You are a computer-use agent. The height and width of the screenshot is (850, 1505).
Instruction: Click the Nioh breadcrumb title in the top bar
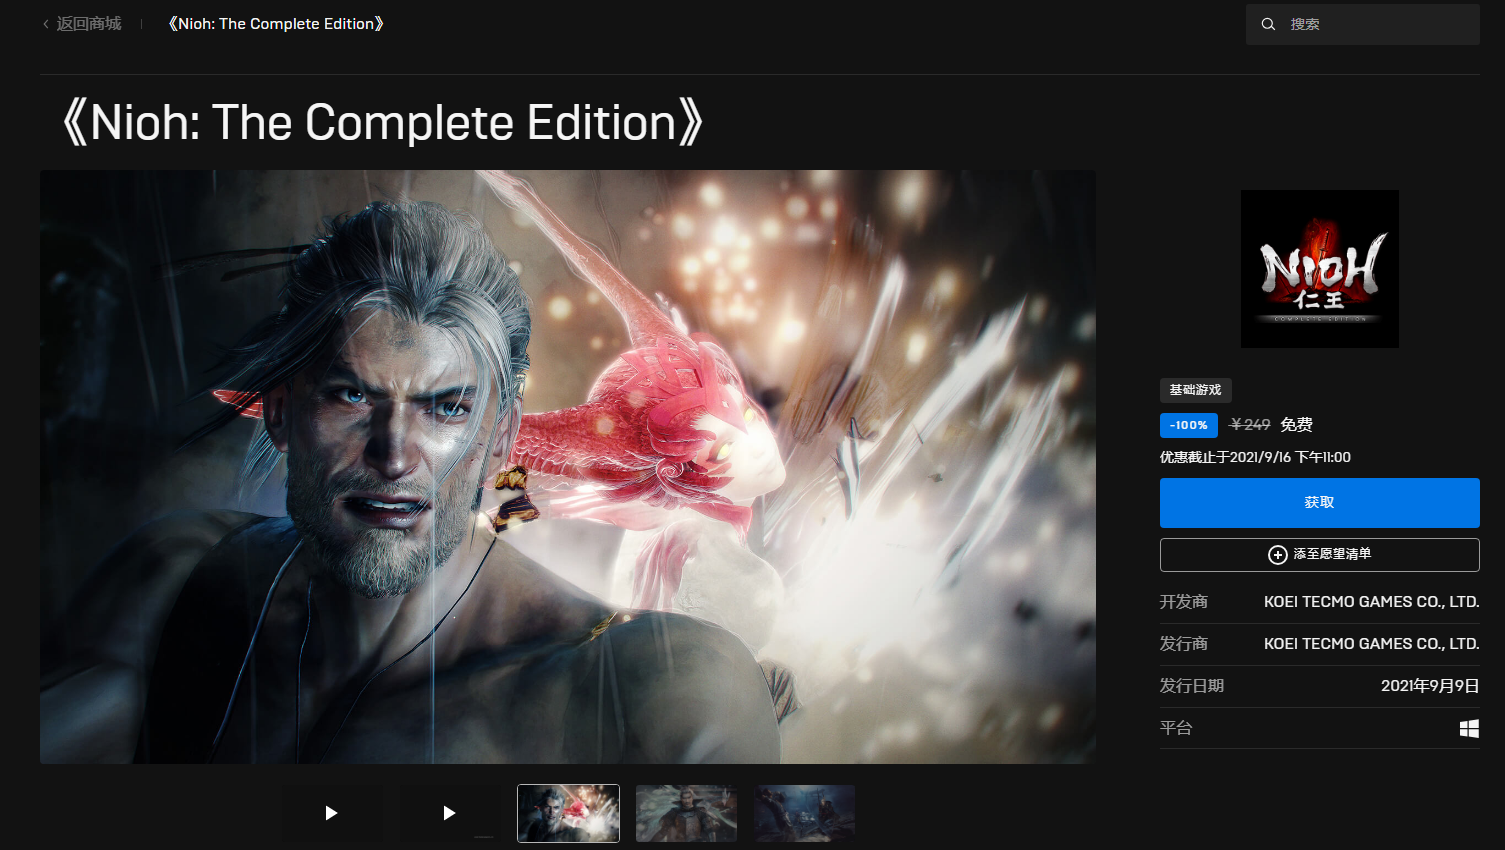(x=276, y=24)
